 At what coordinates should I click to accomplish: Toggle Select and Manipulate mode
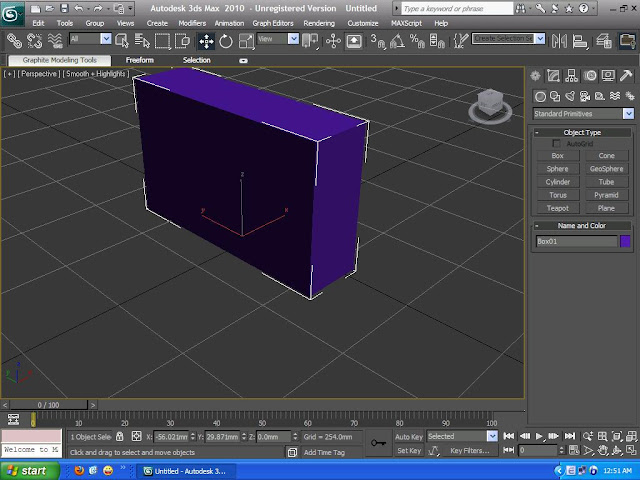coord(333,41)
